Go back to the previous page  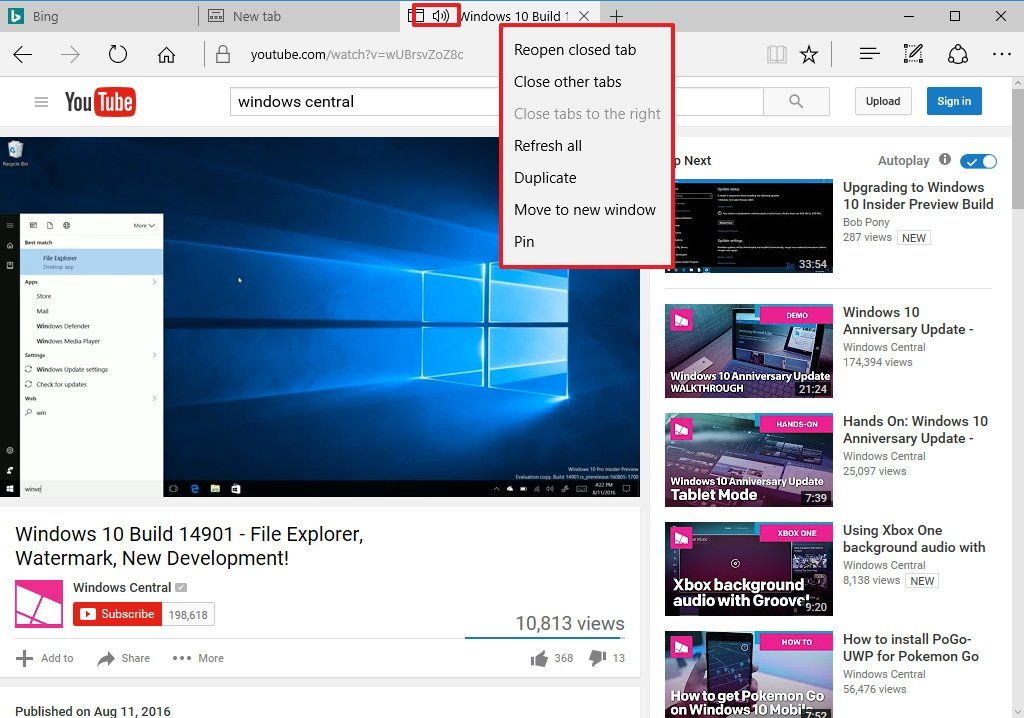coord(22,54)
